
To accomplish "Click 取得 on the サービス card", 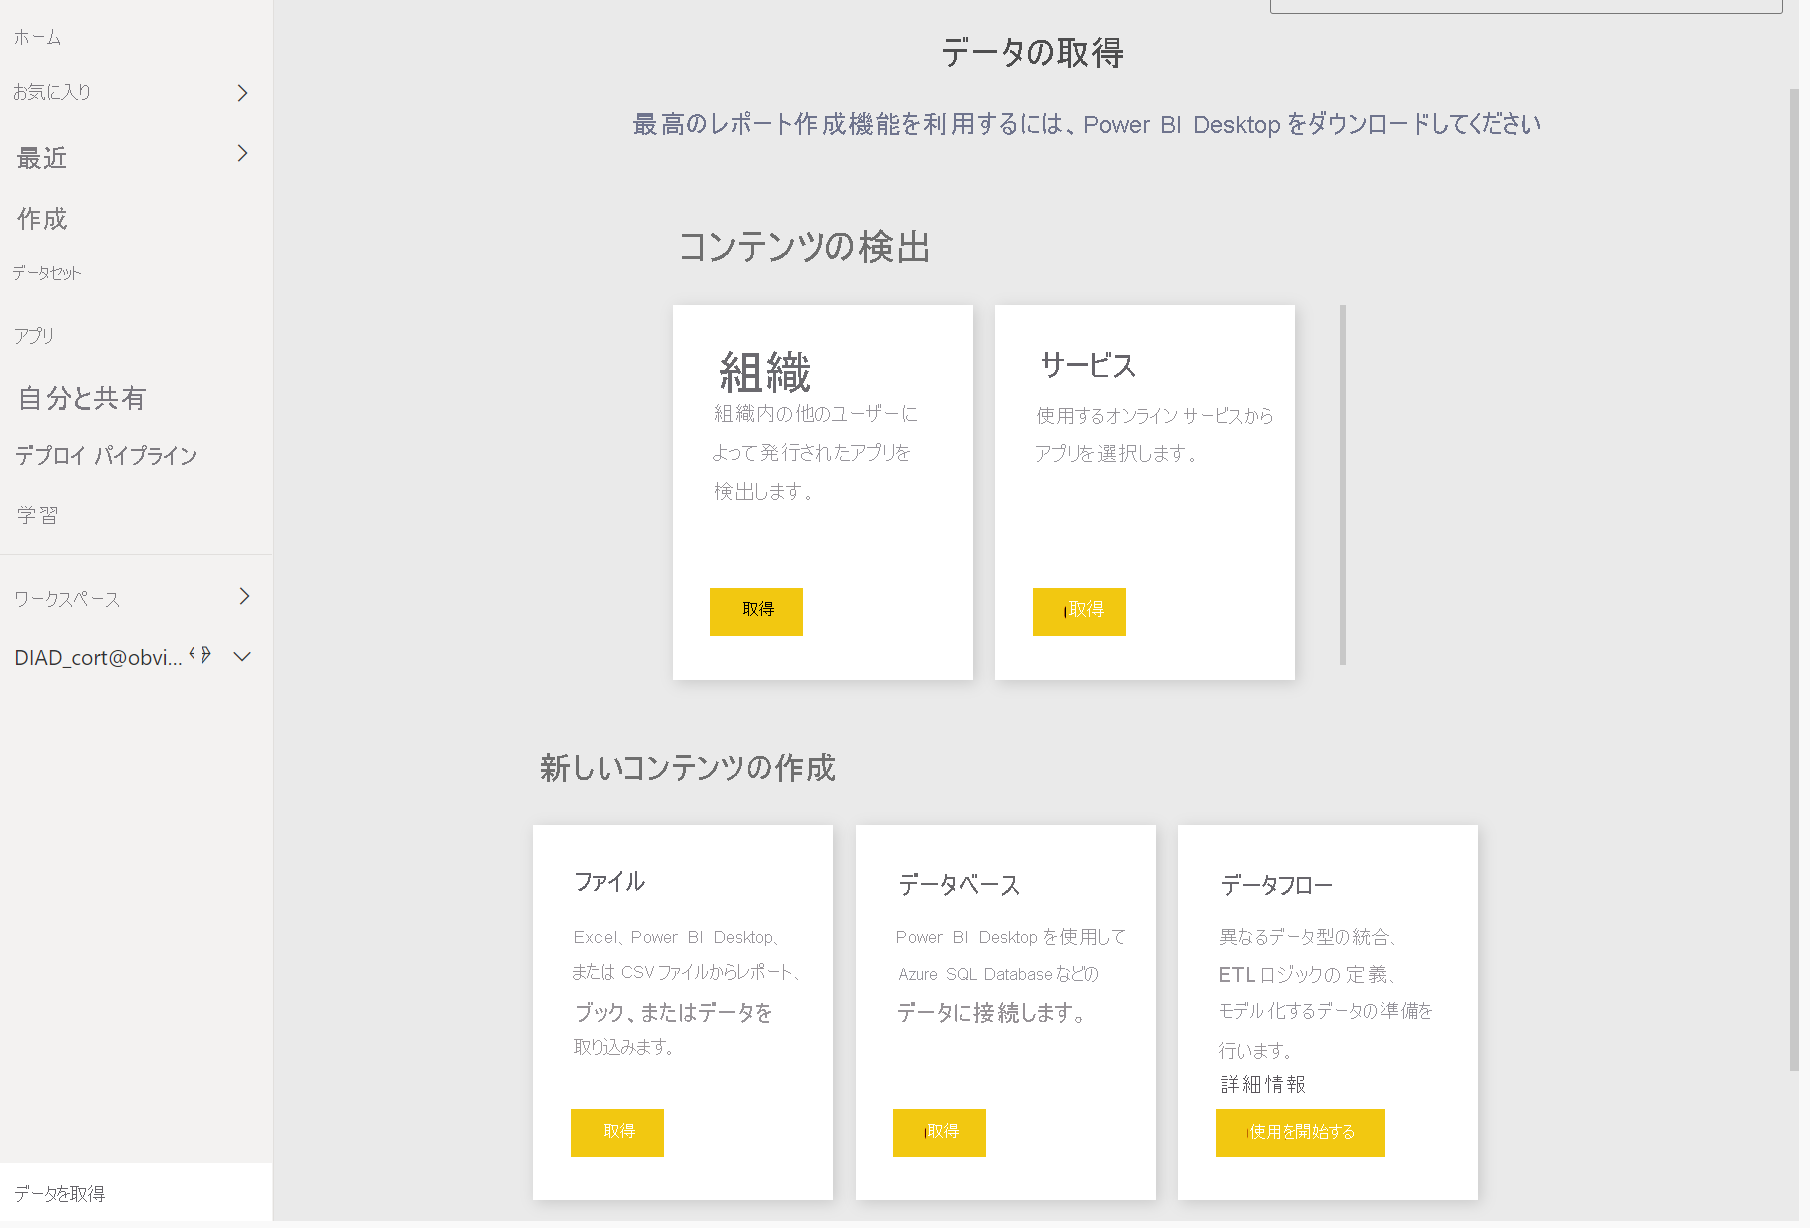I will pyautogui.click(x=1079, y=611).
